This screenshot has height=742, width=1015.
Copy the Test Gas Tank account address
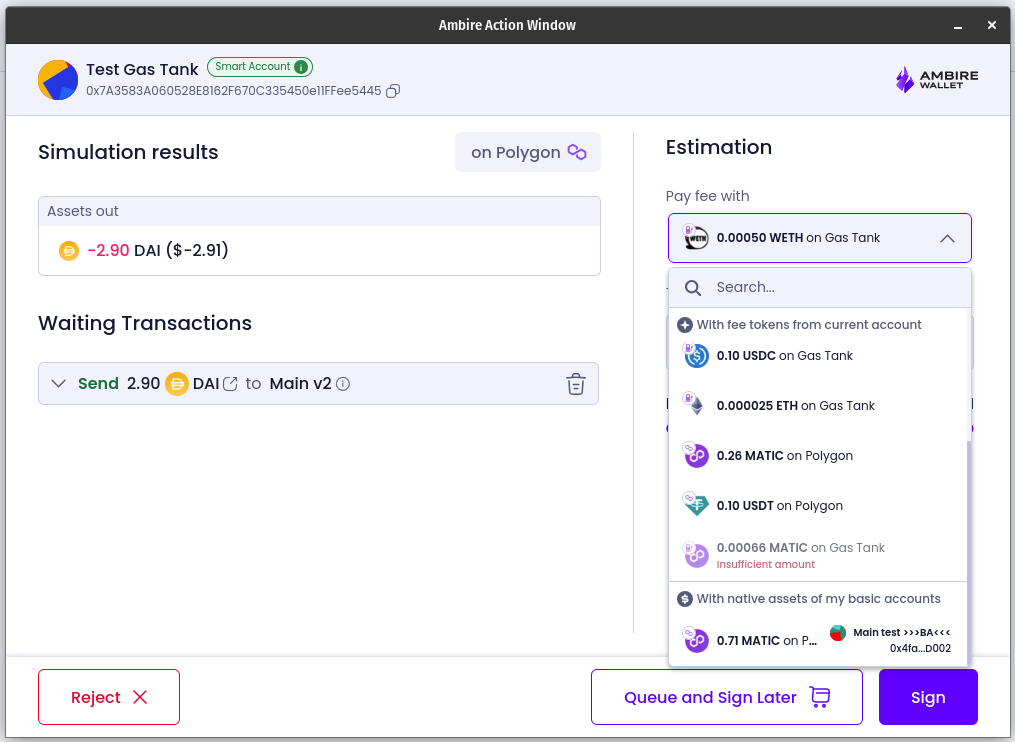(393, 91)
